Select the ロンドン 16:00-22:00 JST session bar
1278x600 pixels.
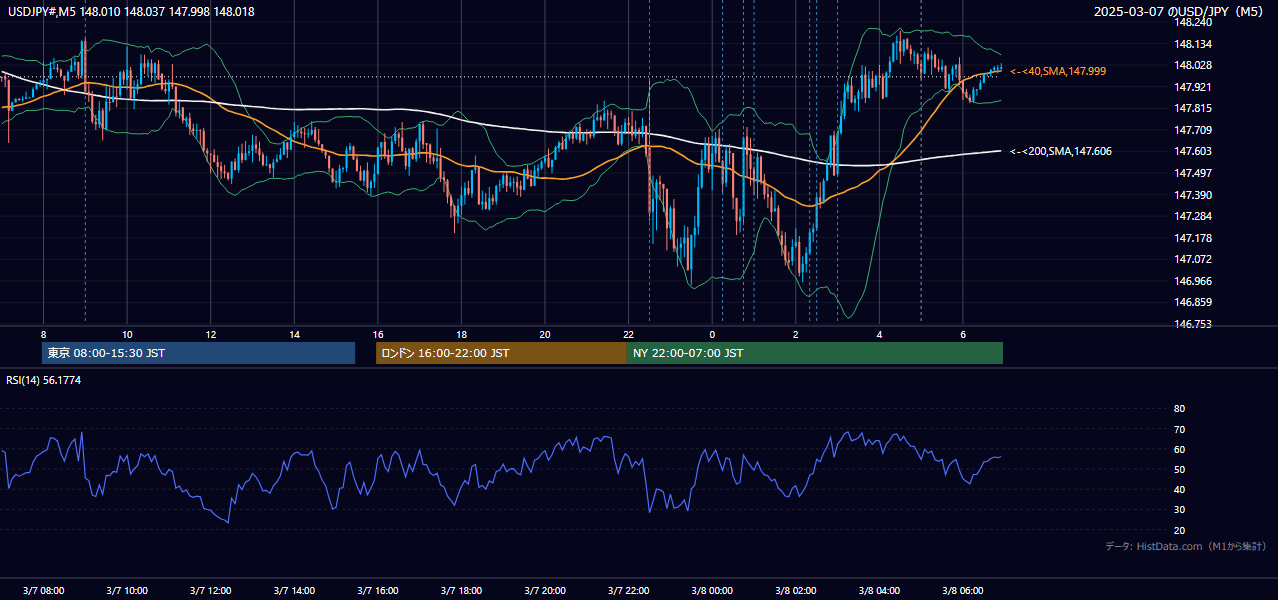(x=501, y=353)
